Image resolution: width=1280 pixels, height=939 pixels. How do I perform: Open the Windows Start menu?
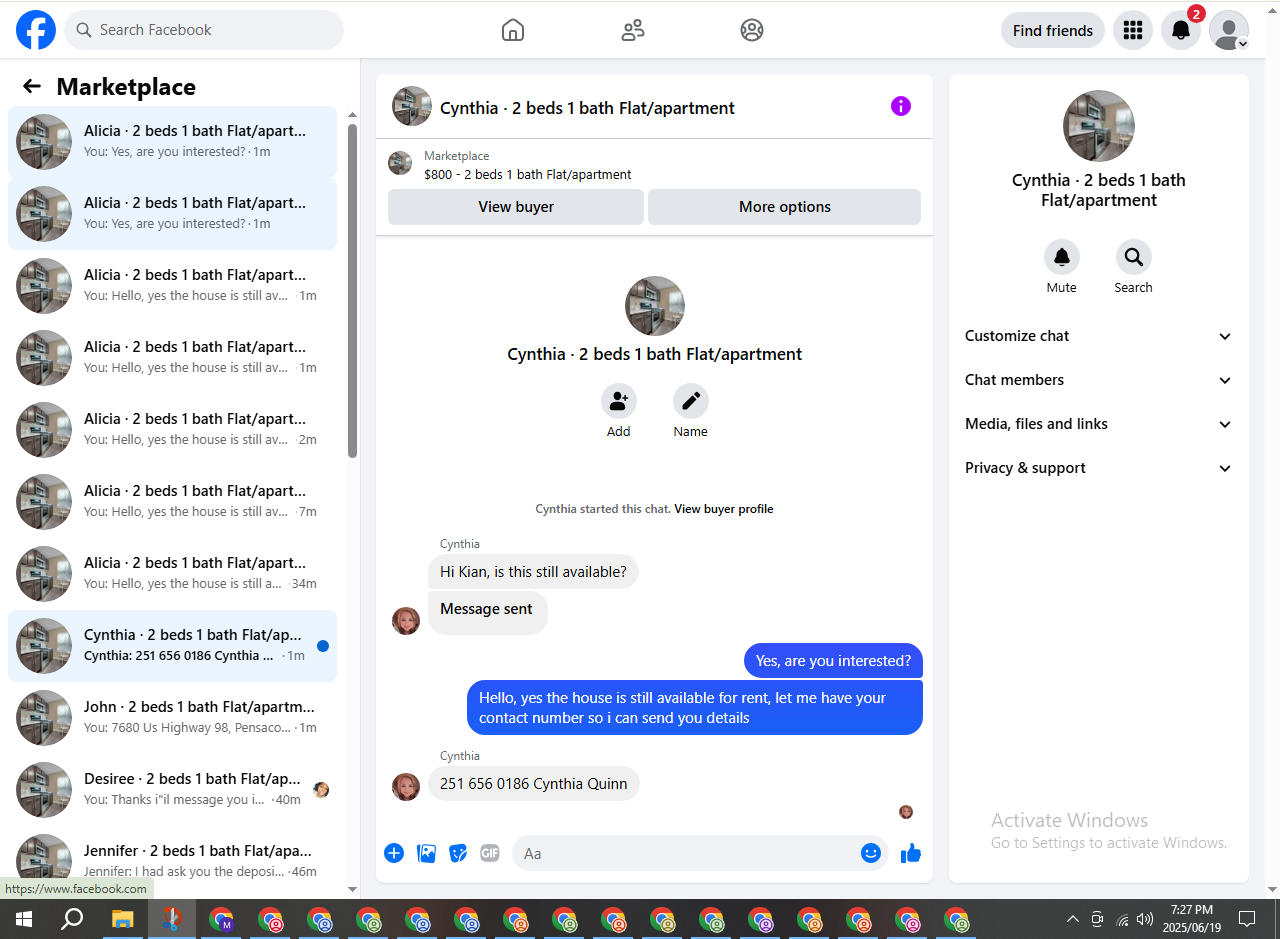pyautogui.click(x=23, y=919)
